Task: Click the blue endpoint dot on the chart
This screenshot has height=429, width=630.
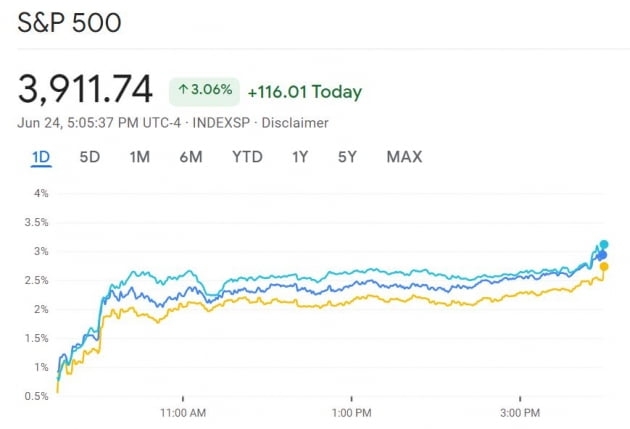Action: [x=602, y=255]
